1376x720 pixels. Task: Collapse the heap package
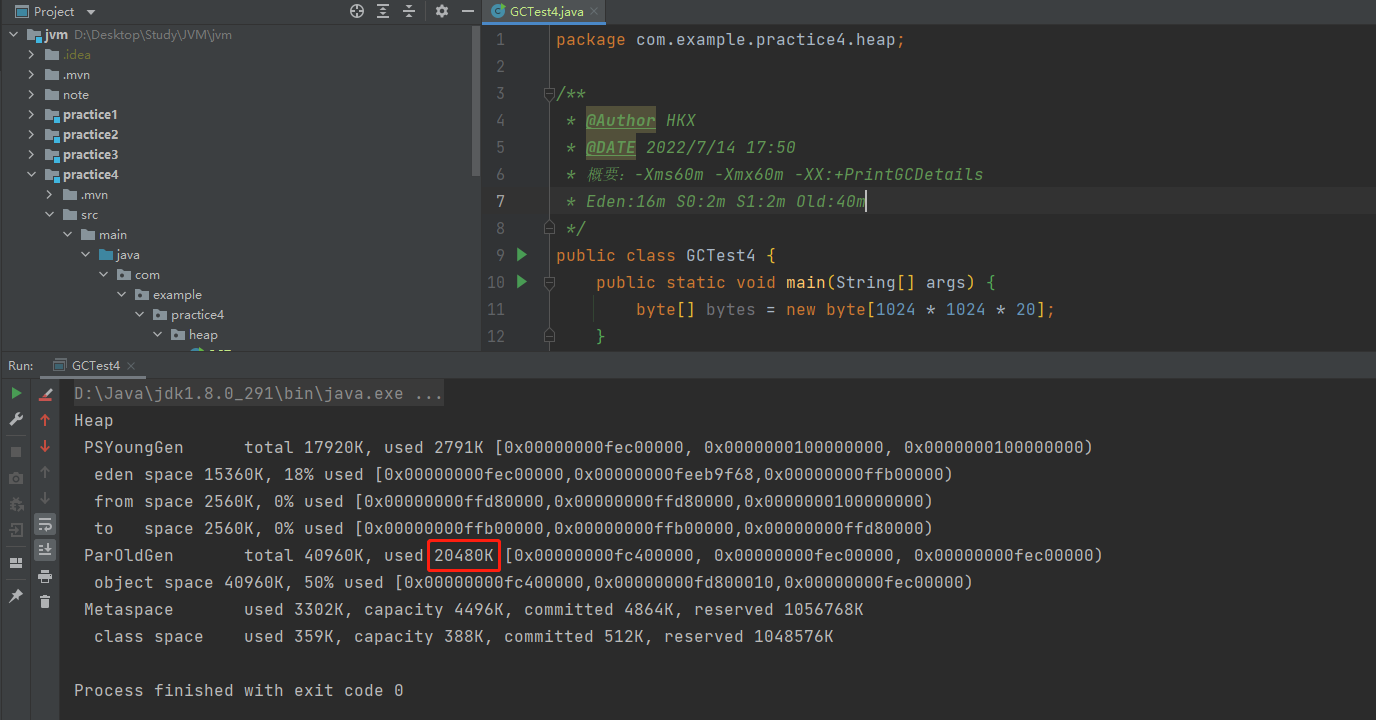point(158,335)
